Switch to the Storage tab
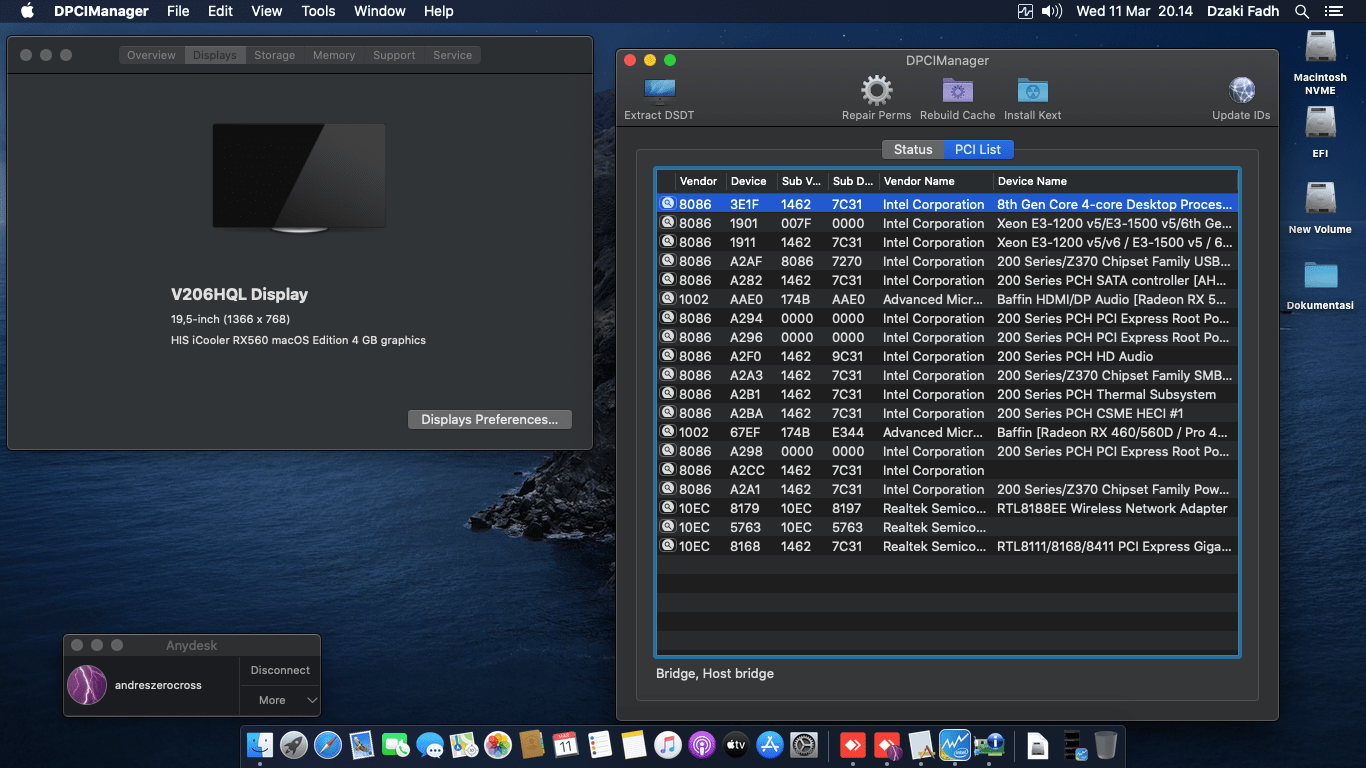1366x768 pixels. (x=274, y=55)
